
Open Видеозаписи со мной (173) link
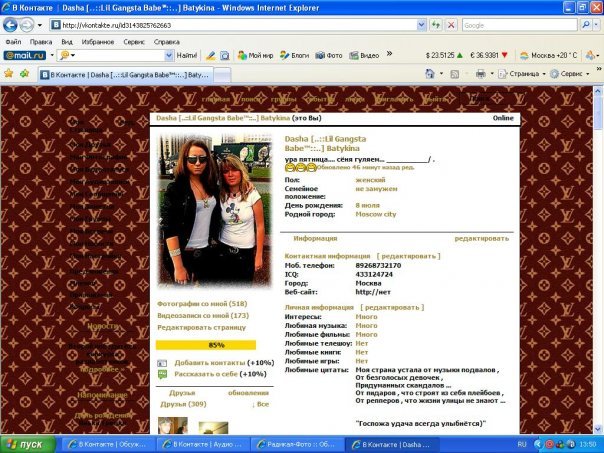click(x=203, y=316)
